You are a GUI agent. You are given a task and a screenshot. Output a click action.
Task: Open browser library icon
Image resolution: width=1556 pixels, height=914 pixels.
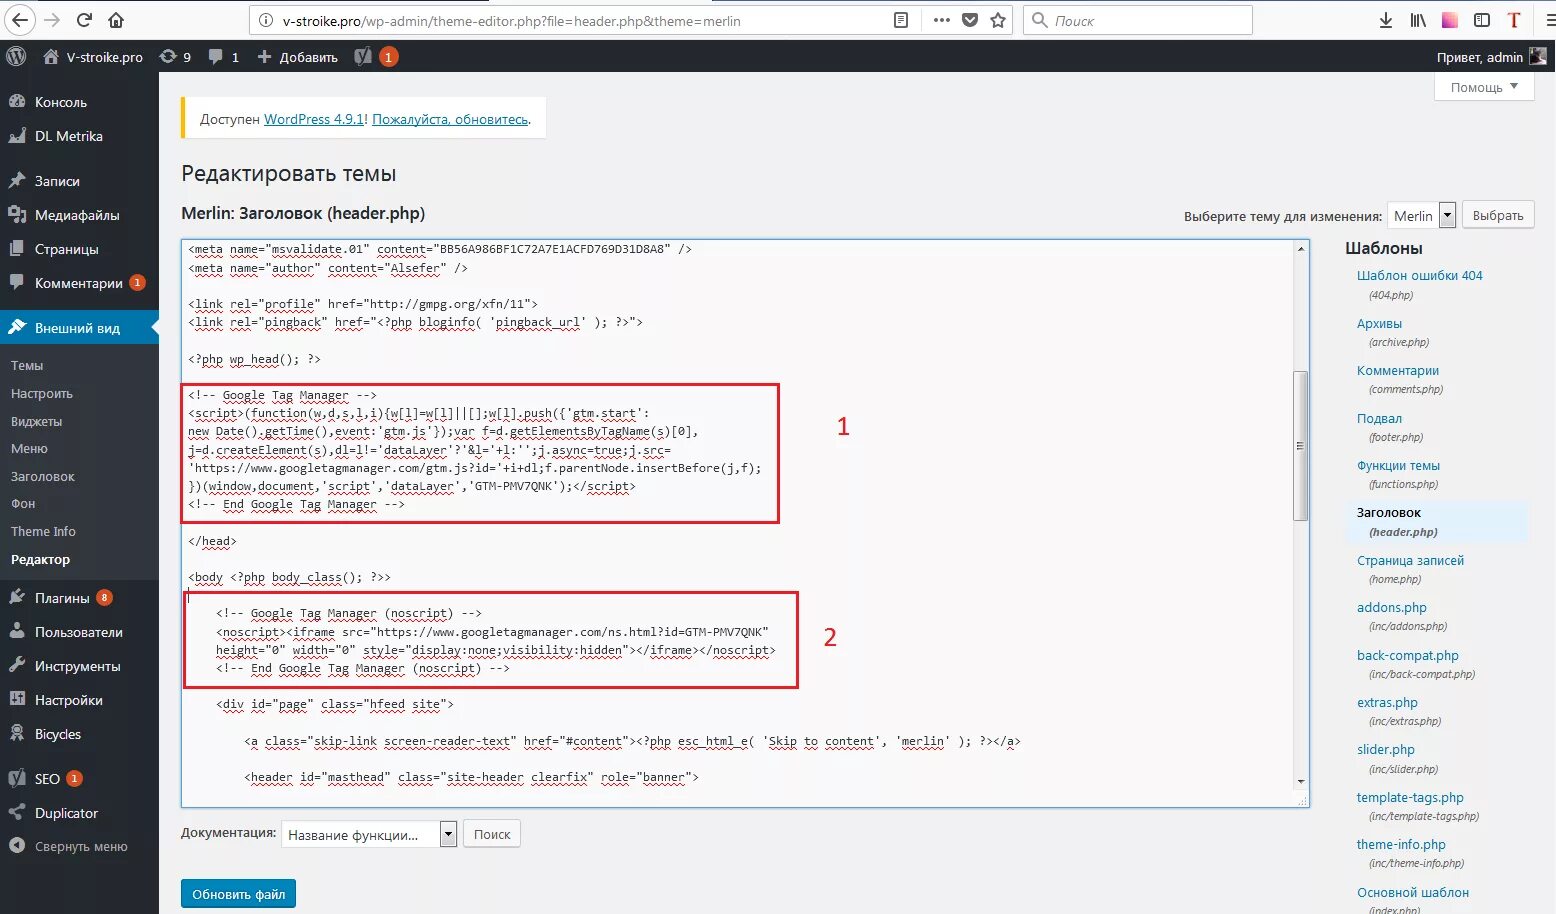(1418, 20)
